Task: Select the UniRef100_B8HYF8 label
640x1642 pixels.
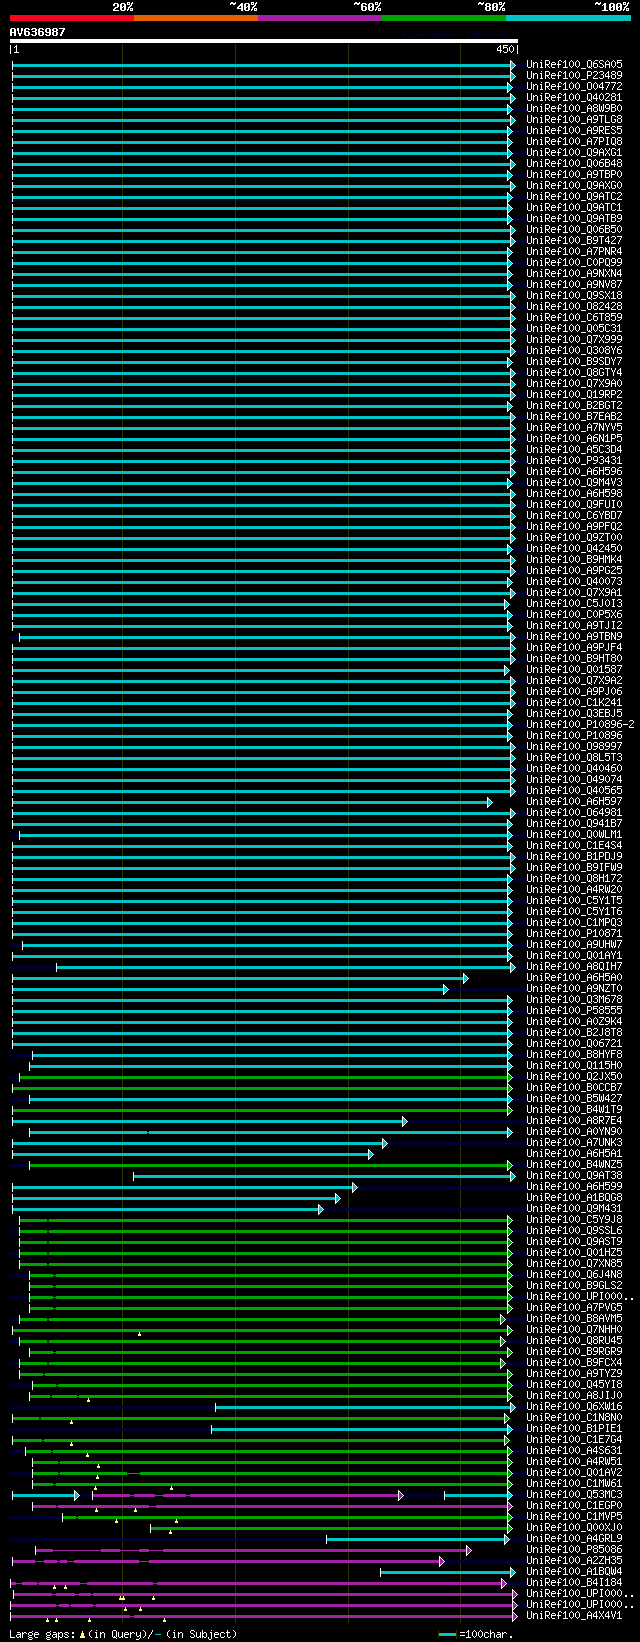Action: (574, 1054)
